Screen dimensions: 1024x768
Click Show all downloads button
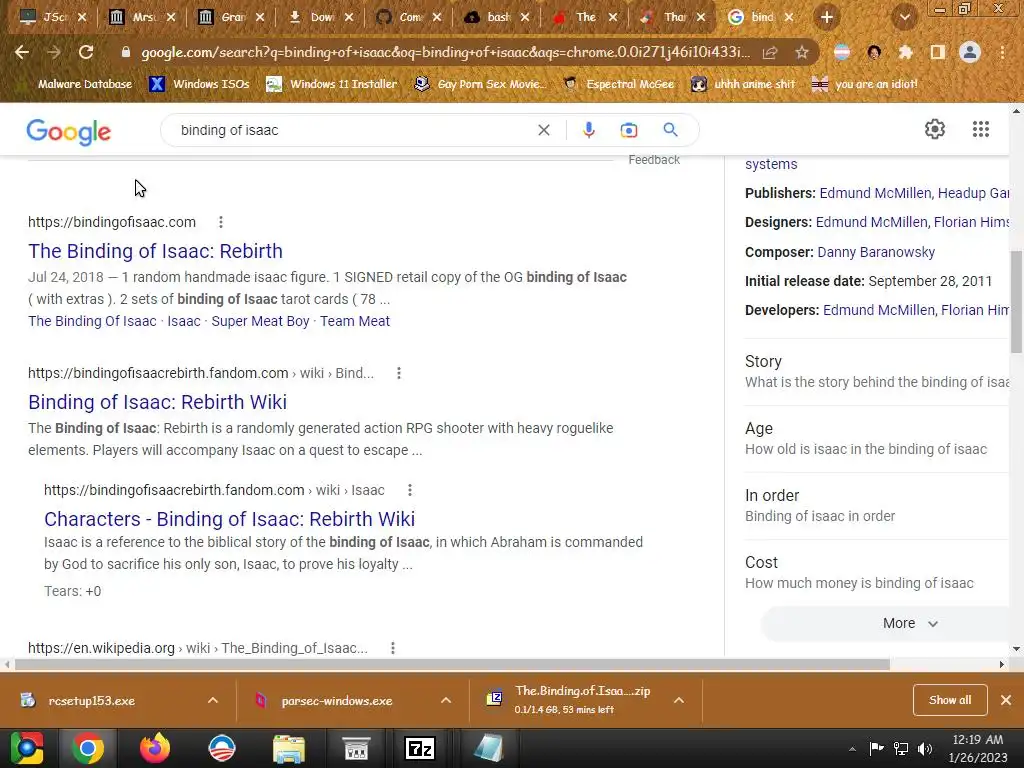point(950,700)
